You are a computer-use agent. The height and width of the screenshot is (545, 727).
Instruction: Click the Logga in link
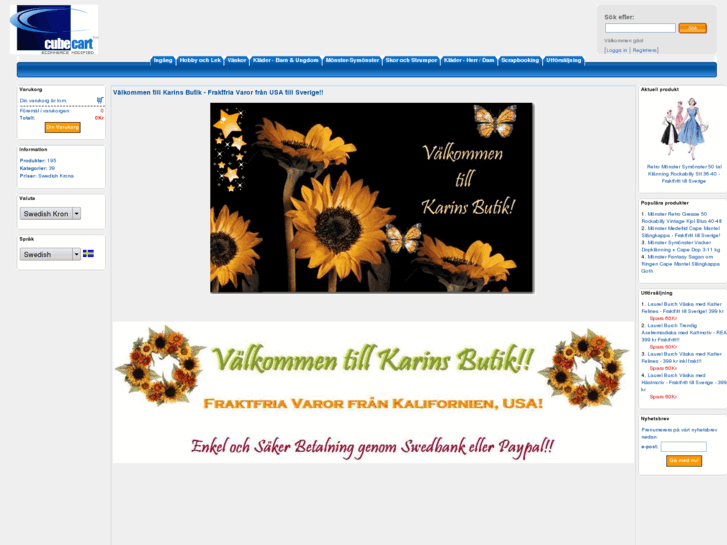[616, 50]
